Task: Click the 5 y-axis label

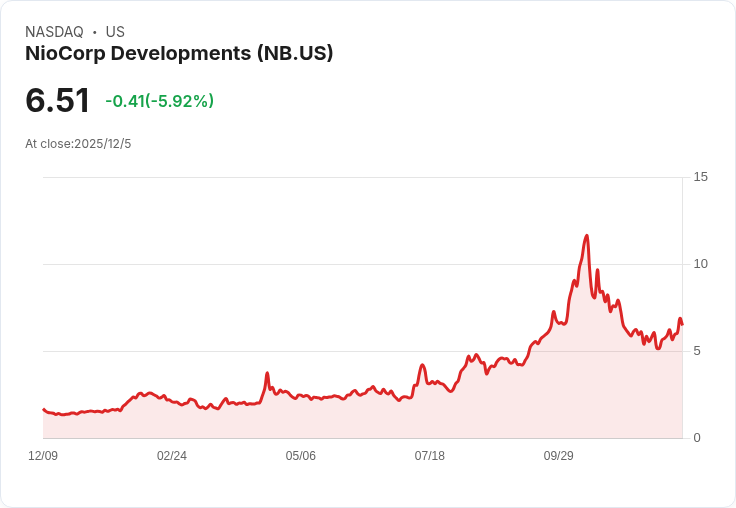Action: click(697, 351)
